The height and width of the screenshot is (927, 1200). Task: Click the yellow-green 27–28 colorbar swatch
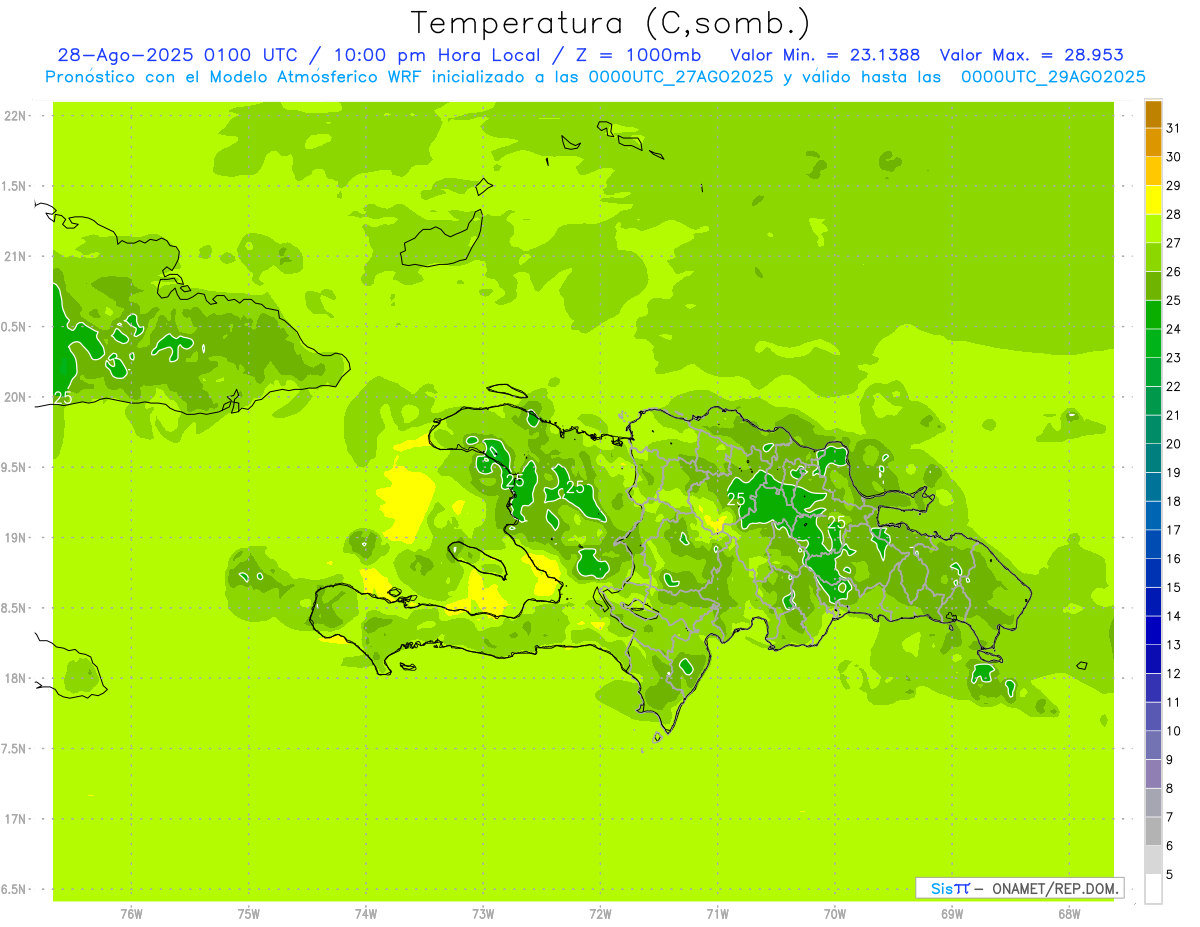[1153, 229]
